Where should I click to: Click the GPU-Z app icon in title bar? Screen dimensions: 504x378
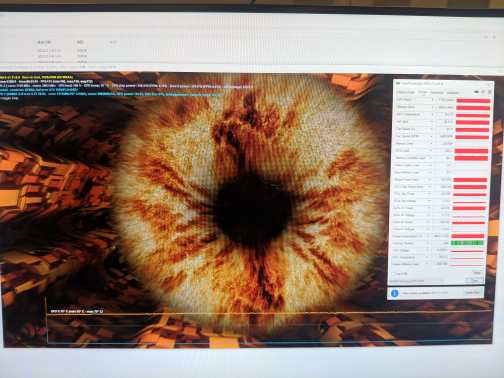[x=397, y=83]
